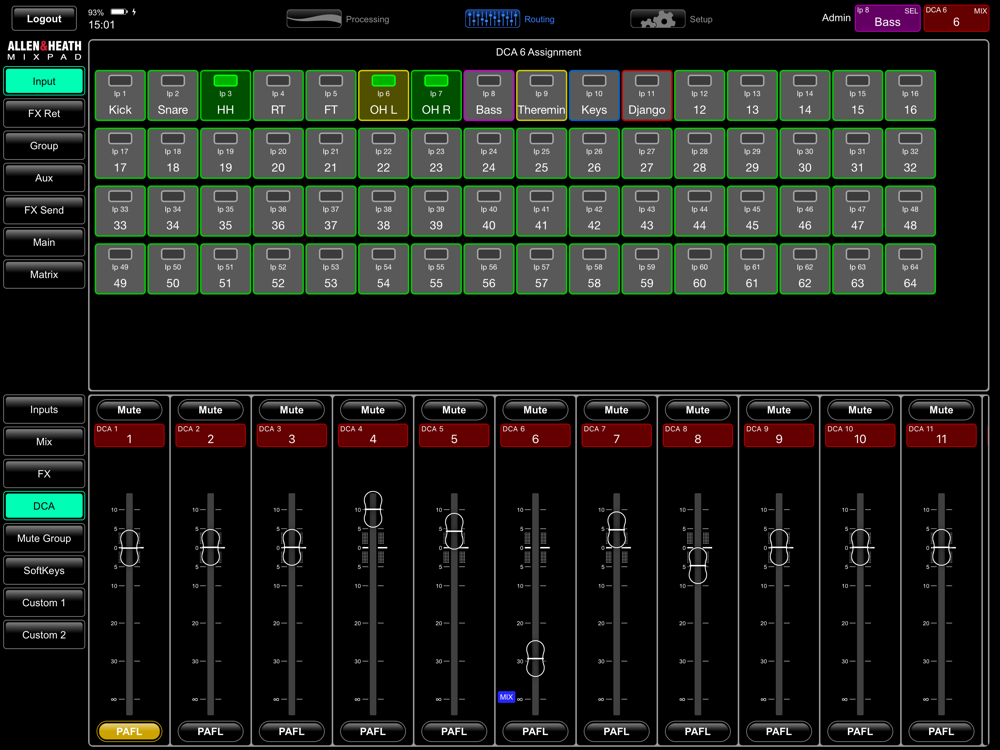1000x750 pixels.
Task: Assign input 32 to DCA 6
Action: pos(910,153)
